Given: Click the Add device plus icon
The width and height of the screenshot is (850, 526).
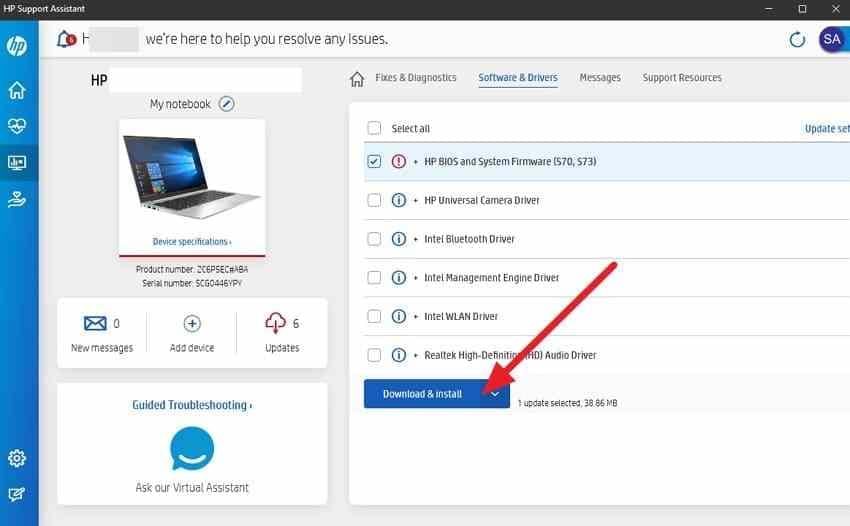Looking at the screenshot, I should point(192,323).
